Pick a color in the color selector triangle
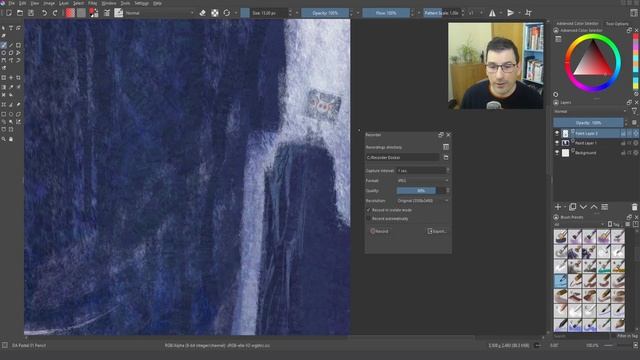The height and width of the screenshot is (360, 640). coord(592,62)
